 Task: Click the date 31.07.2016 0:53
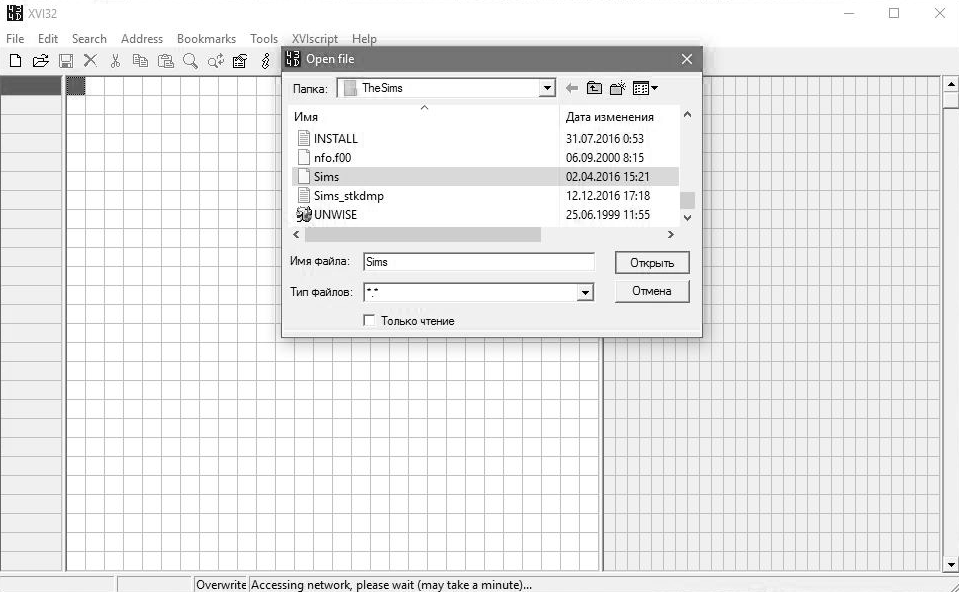[605, 139]
